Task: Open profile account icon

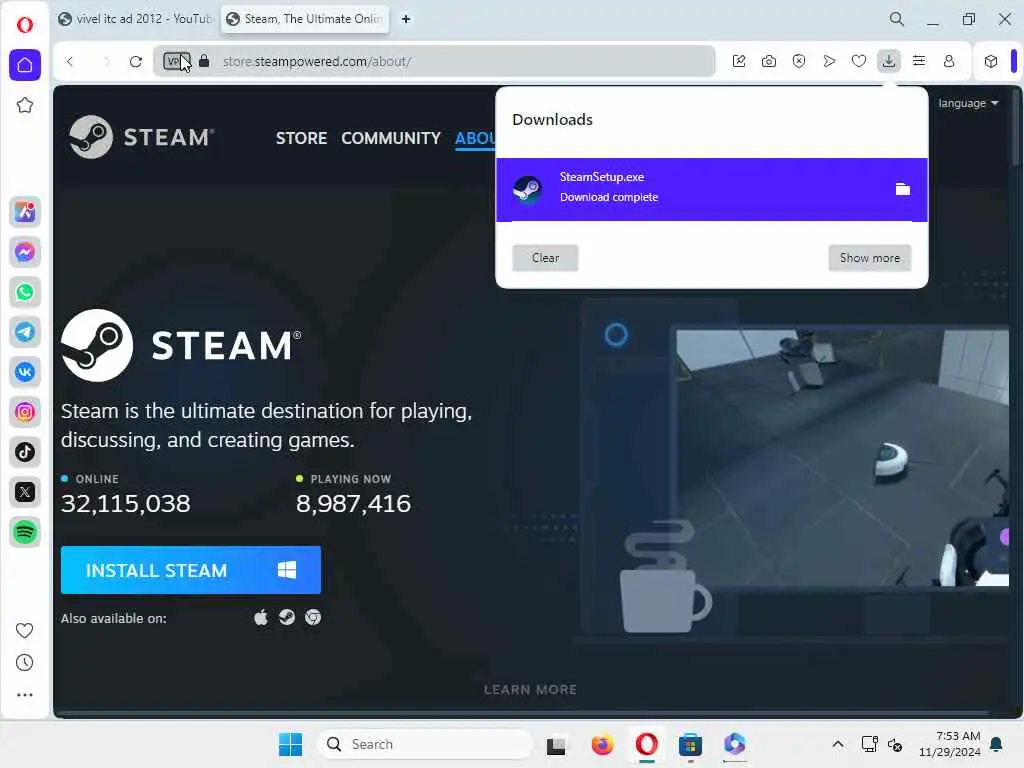Action: (x=949, y=61)
